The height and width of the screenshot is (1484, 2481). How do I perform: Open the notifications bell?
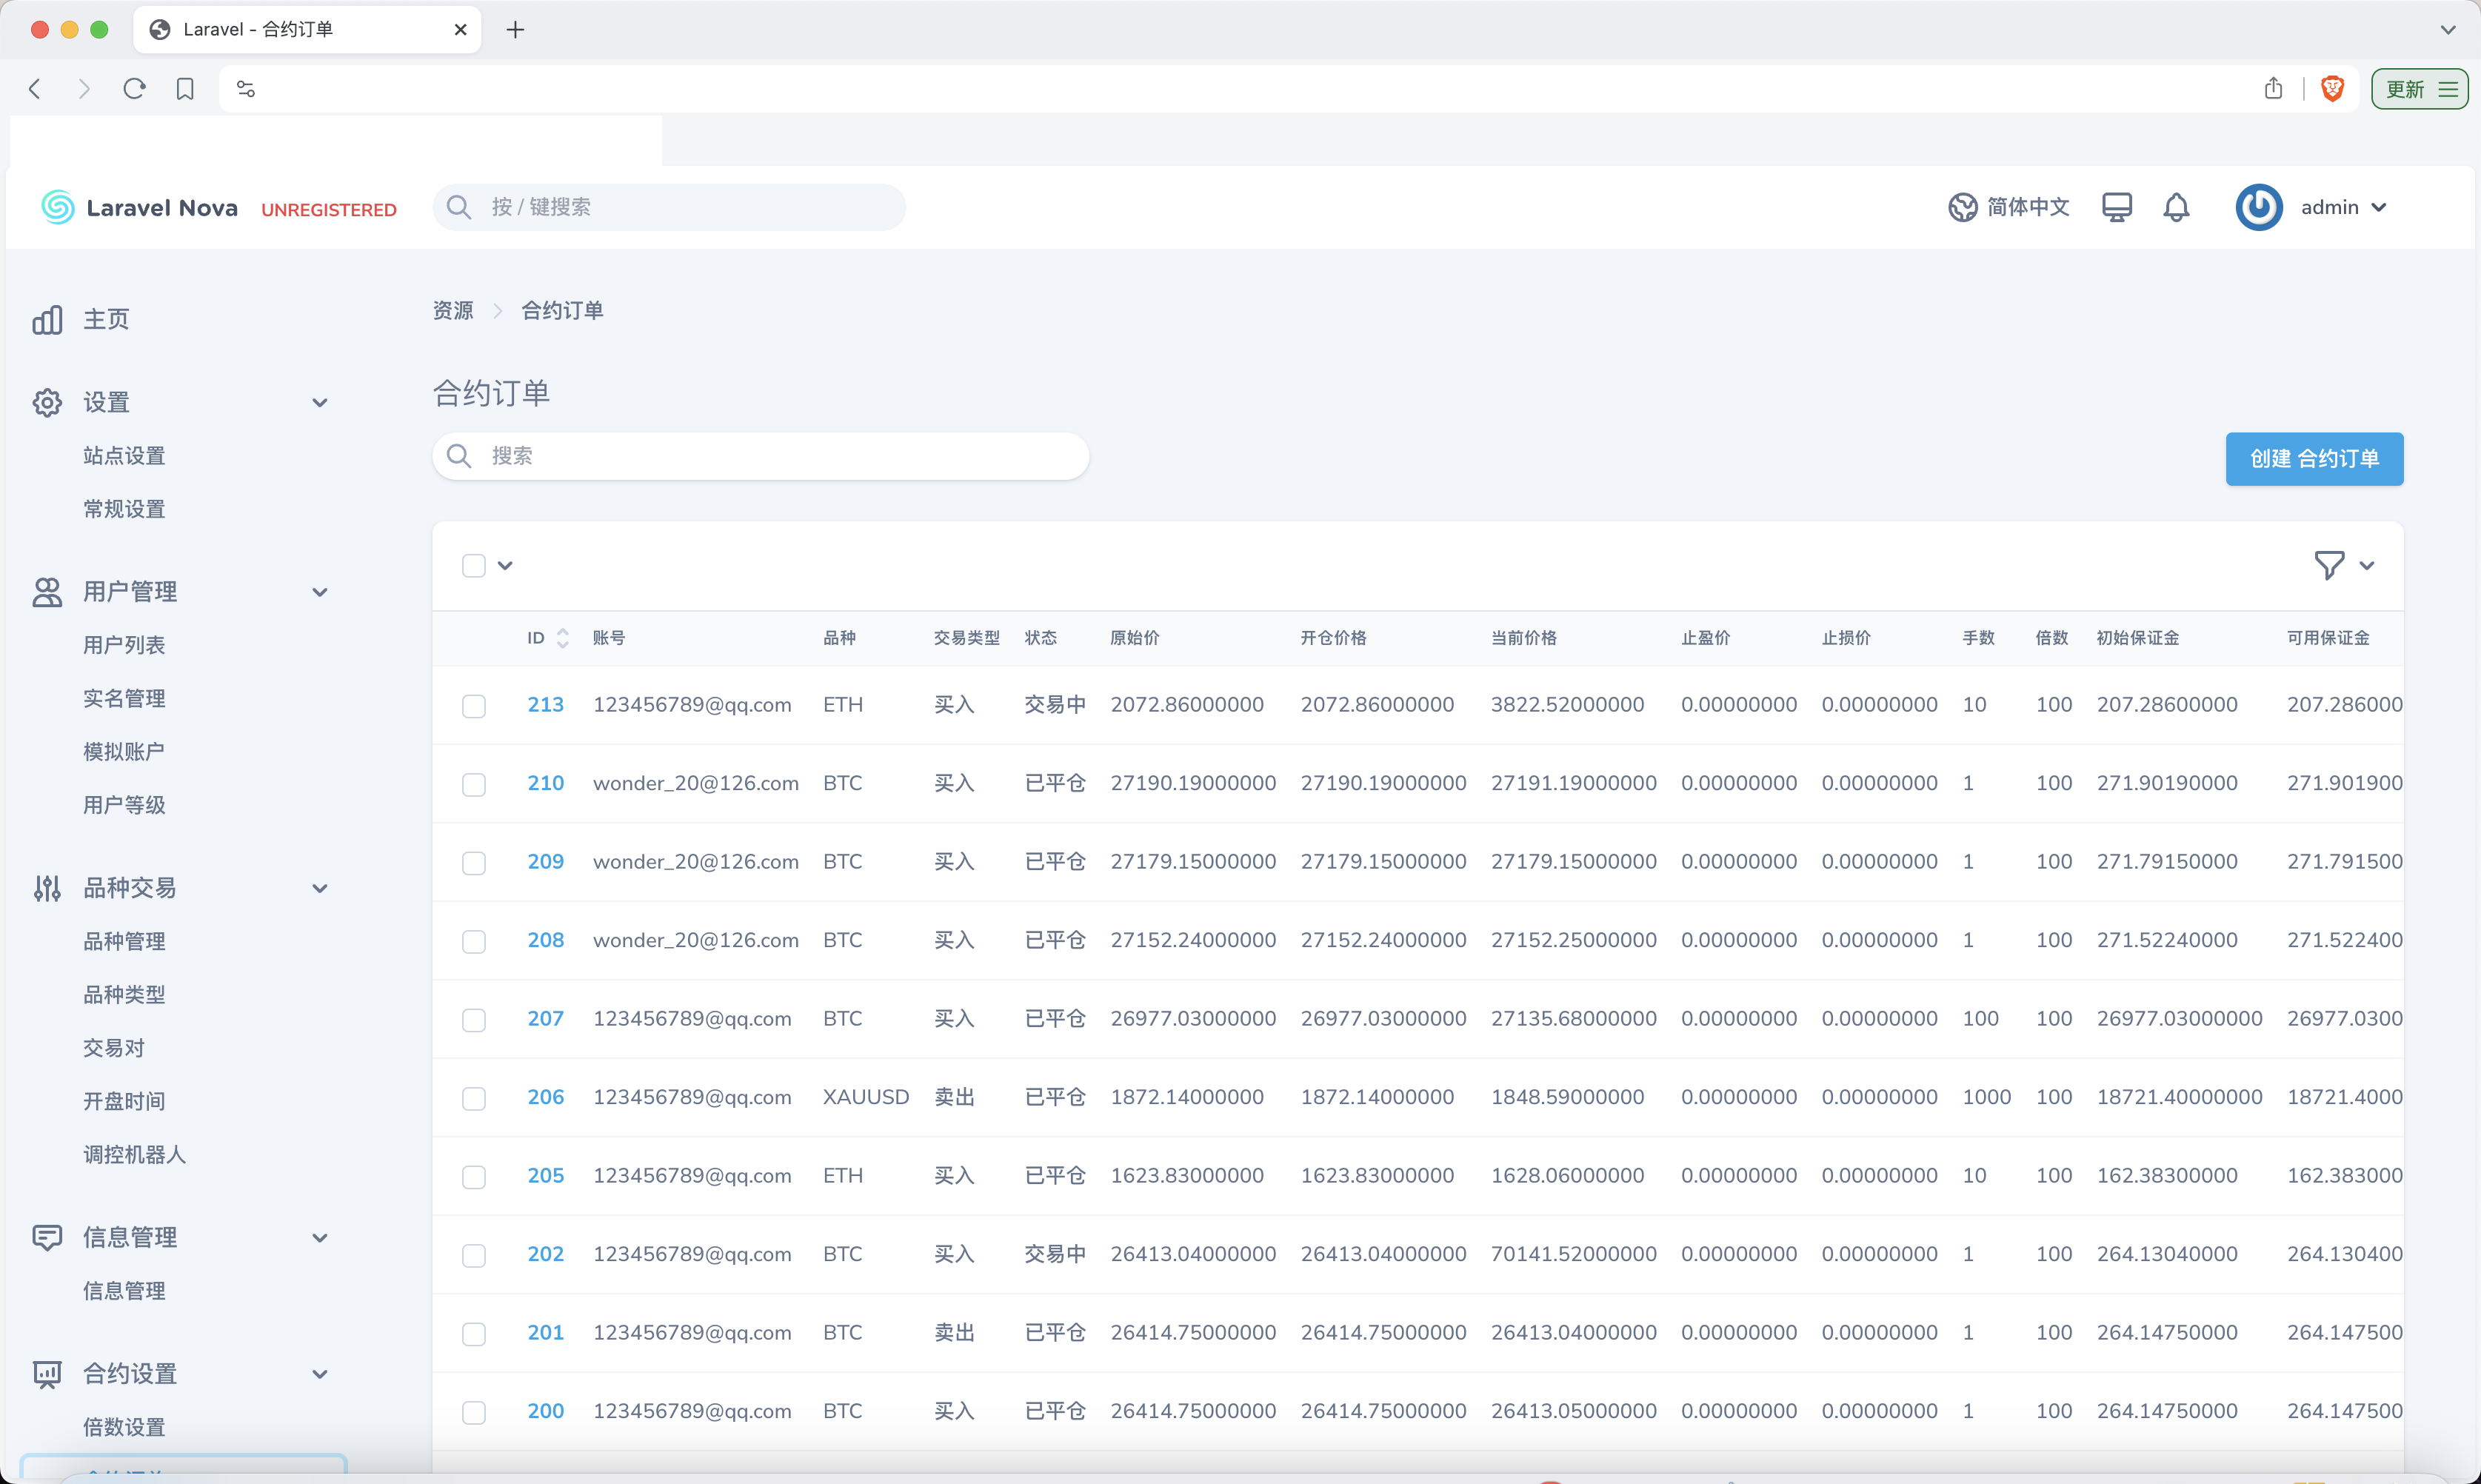(2176, 207)
